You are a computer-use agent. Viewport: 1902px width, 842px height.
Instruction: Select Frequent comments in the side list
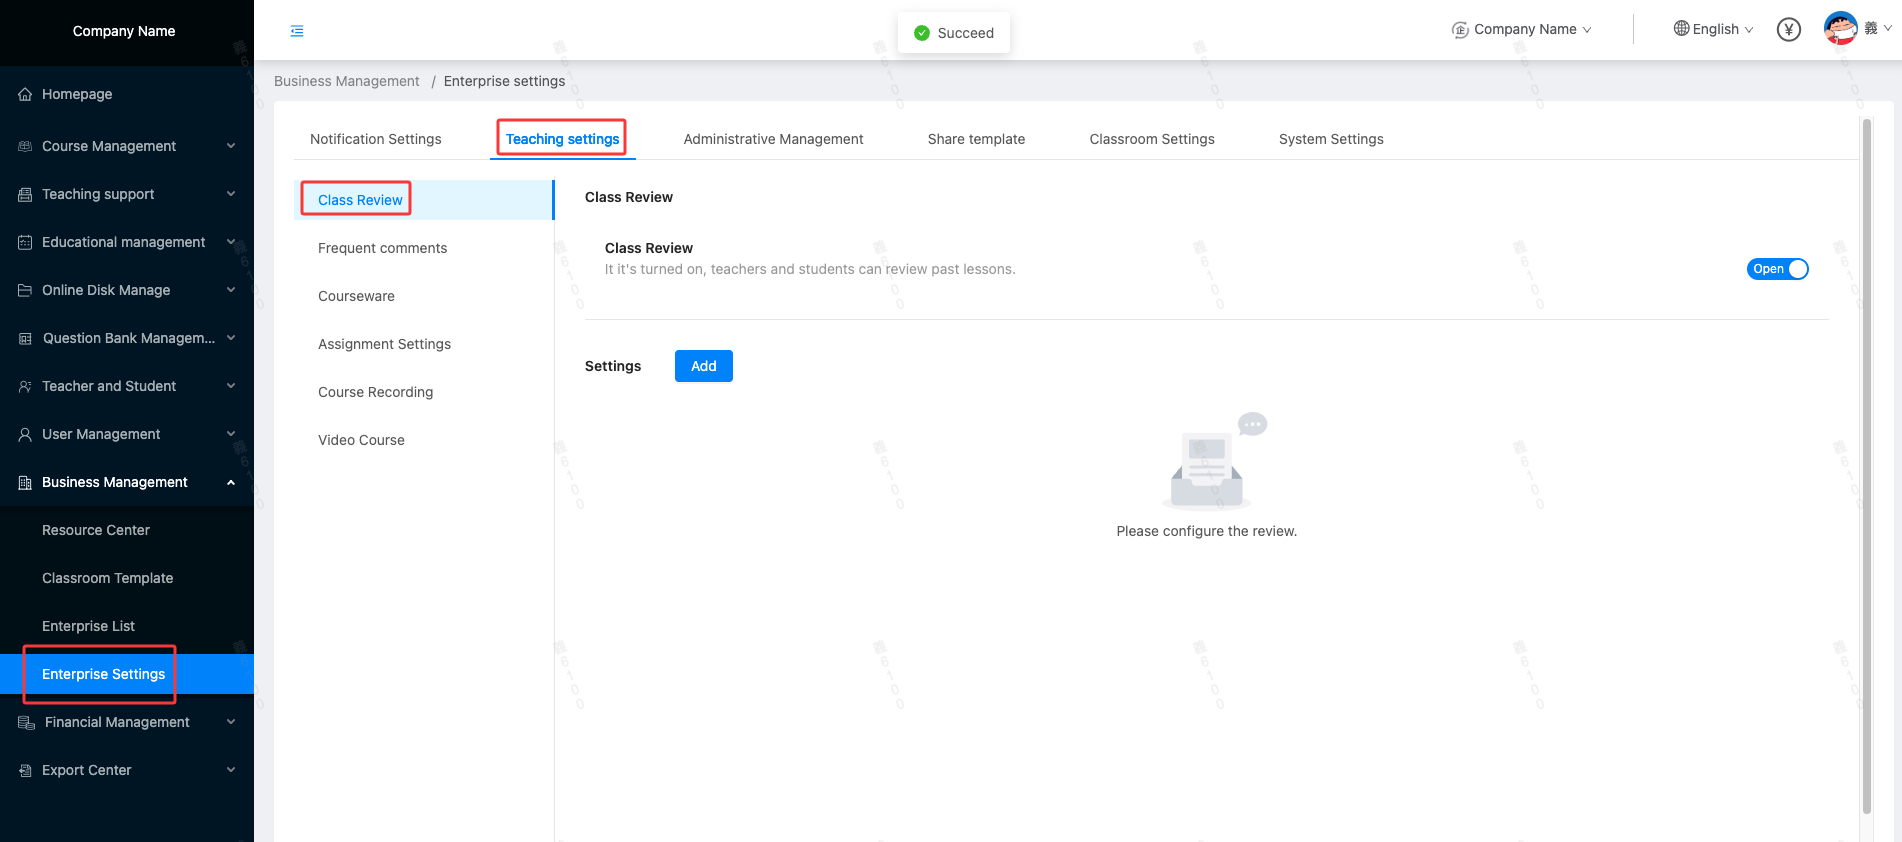(382, 248)
